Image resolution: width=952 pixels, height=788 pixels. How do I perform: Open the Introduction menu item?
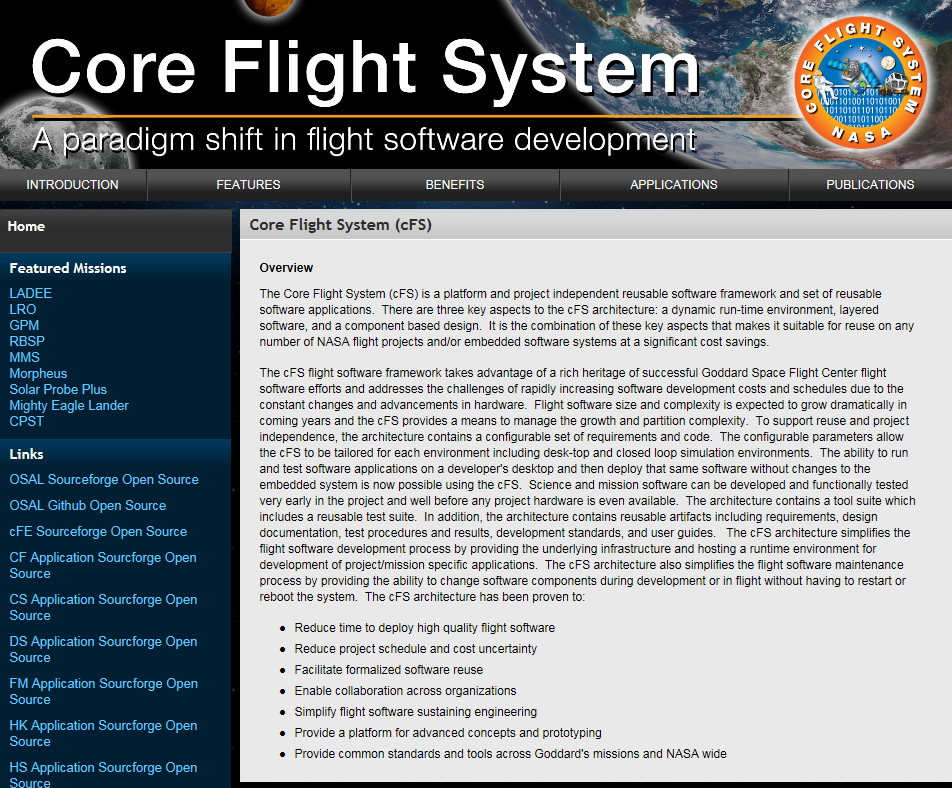72,185
